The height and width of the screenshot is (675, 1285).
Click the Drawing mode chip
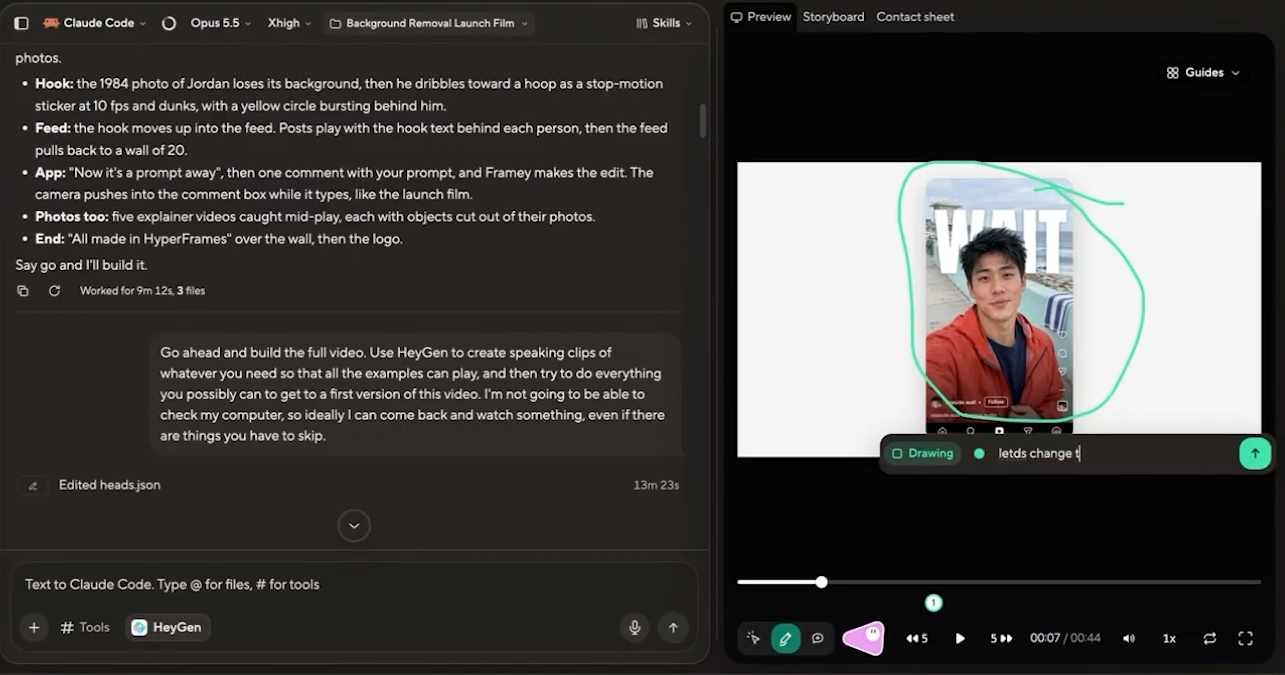coord(922,453)
